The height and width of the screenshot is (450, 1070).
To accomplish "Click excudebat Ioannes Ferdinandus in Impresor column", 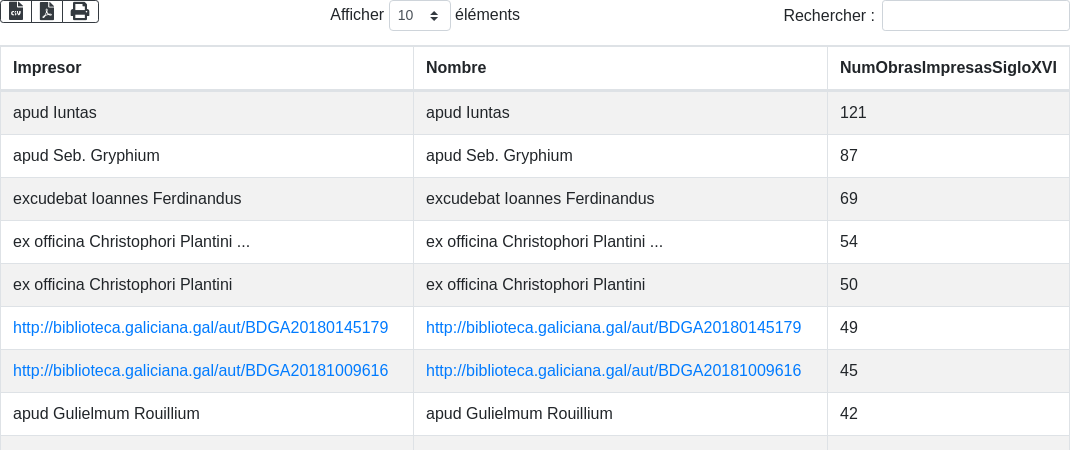I will (x=127, y=199).
